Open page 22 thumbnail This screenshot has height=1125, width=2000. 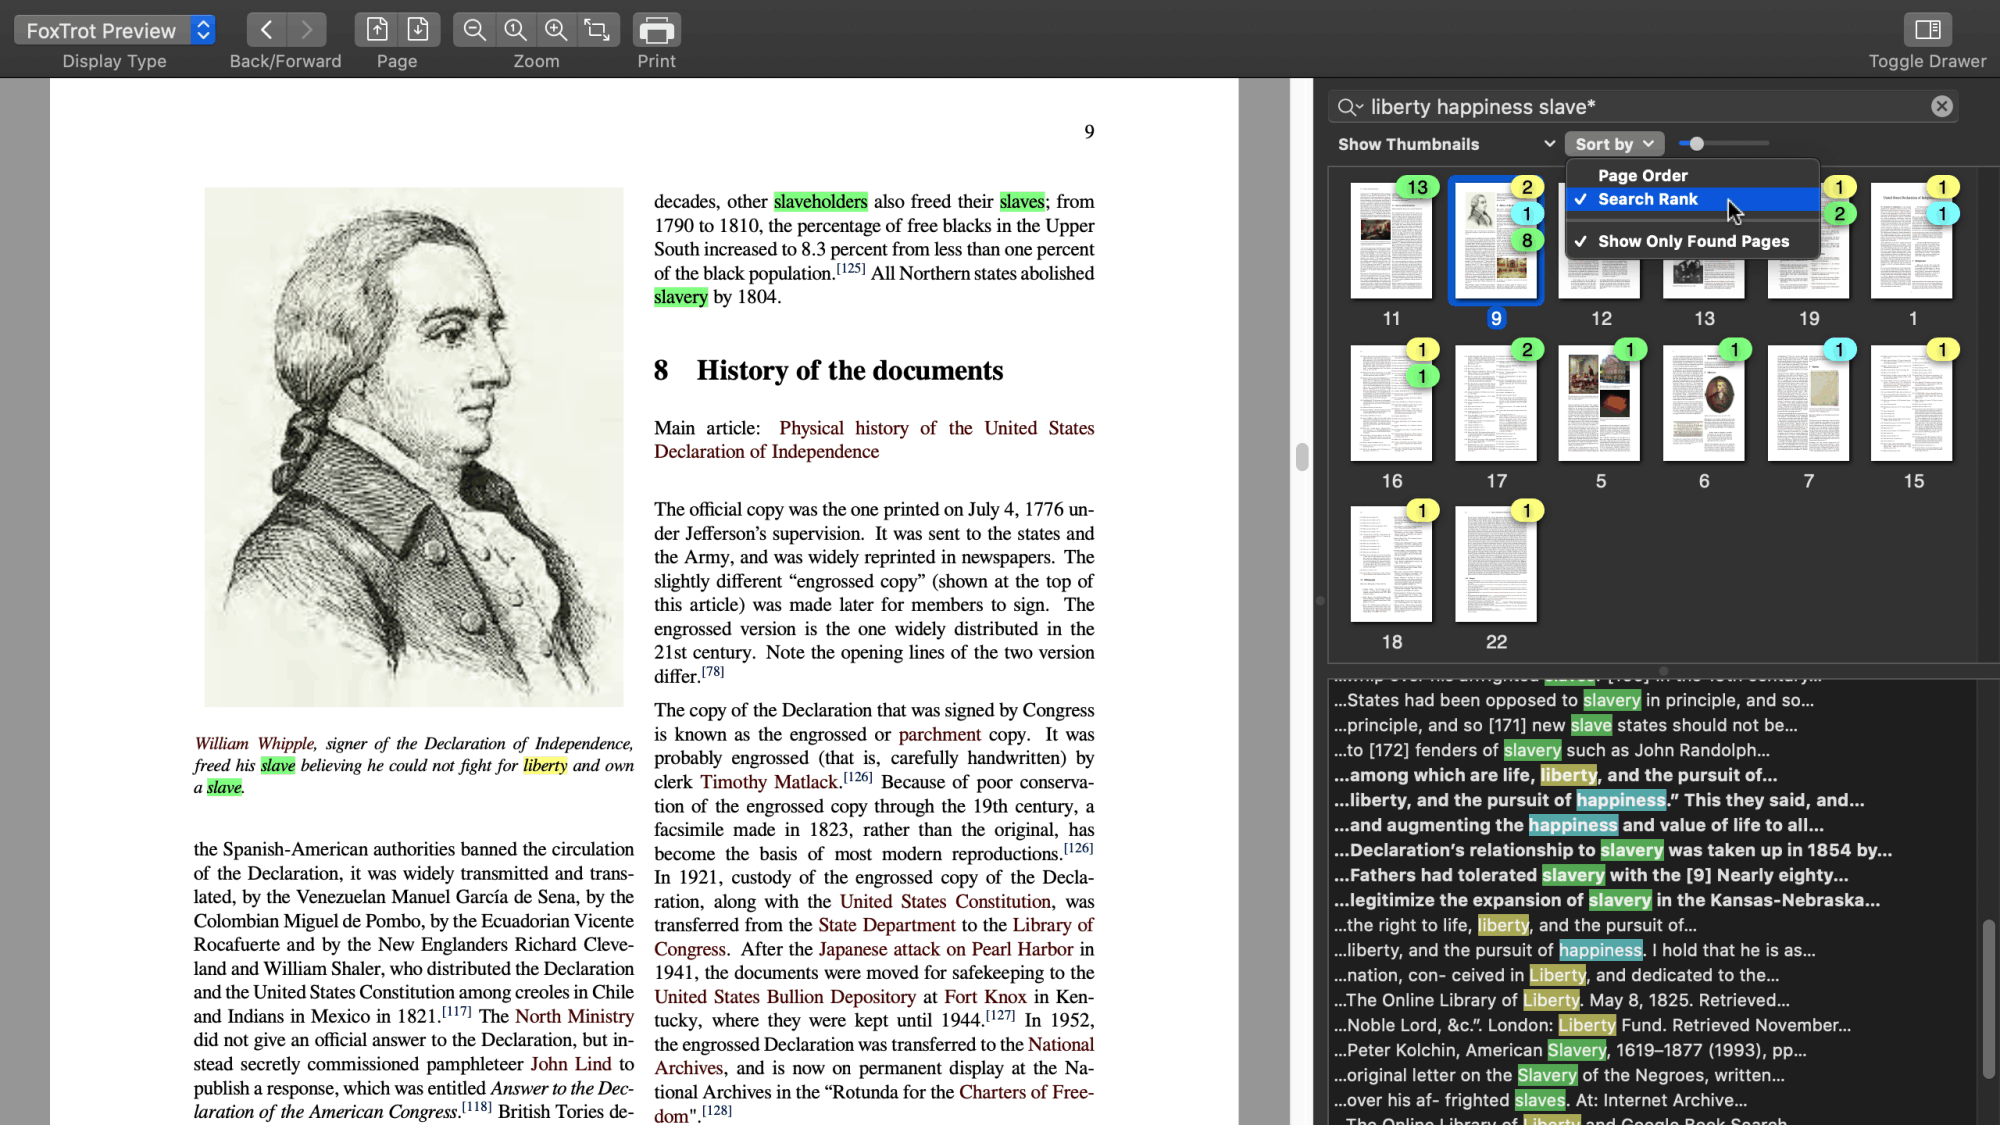[1496, 564]
